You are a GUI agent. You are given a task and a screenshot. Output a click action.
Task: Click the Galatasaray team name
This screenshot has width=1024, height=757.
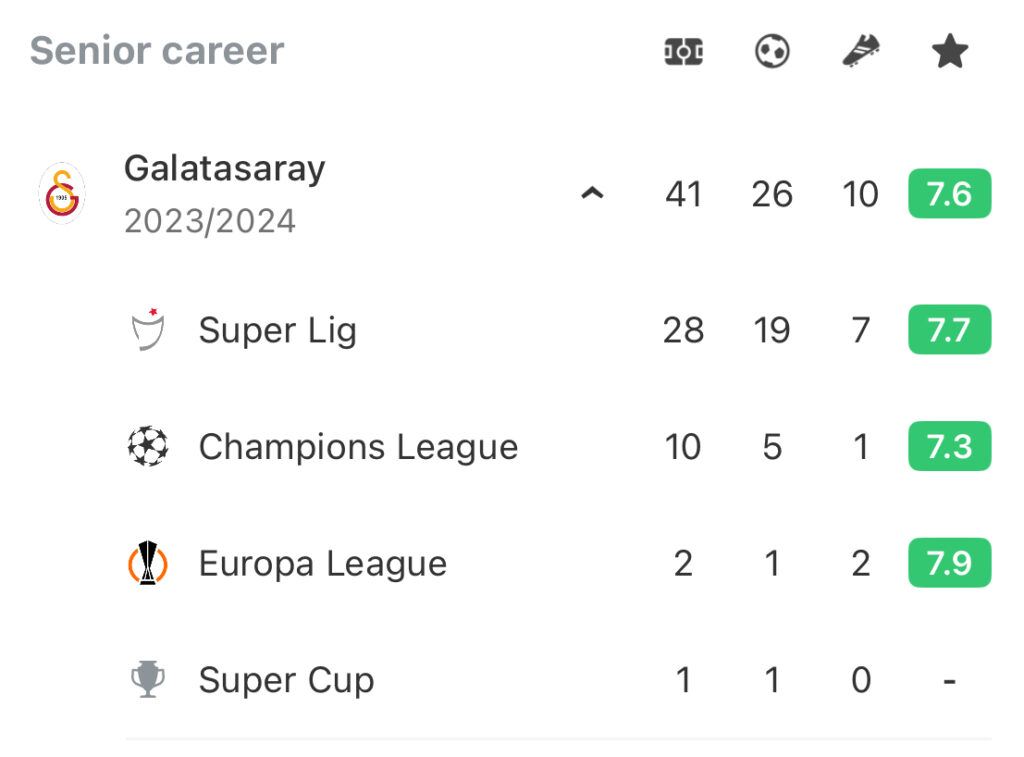click(x=225, y=169)
